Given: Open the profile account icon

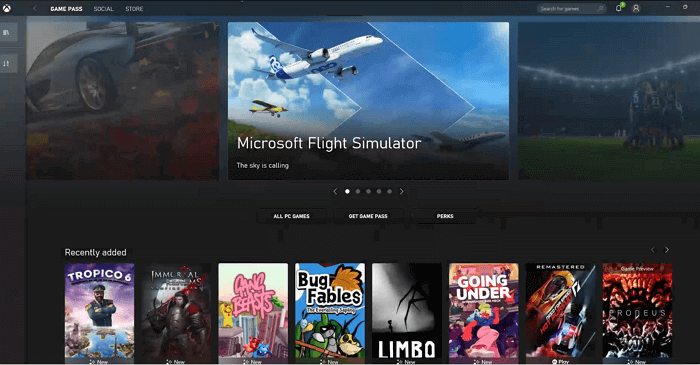Looking at the screenshot, I should pos(636,8).
